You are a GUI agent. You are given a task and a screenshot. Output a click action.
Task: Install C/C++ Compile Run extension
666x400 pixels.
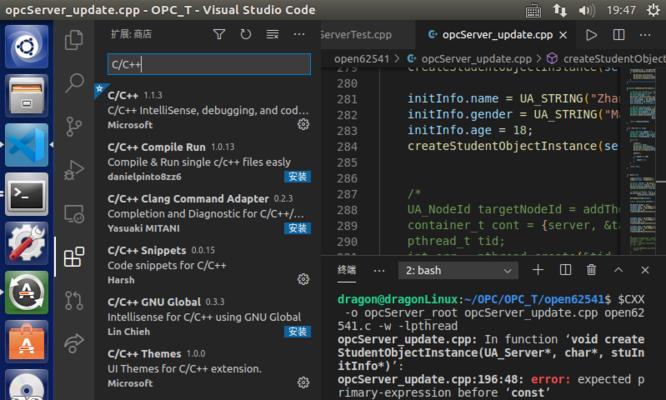[x=297, y=177]
